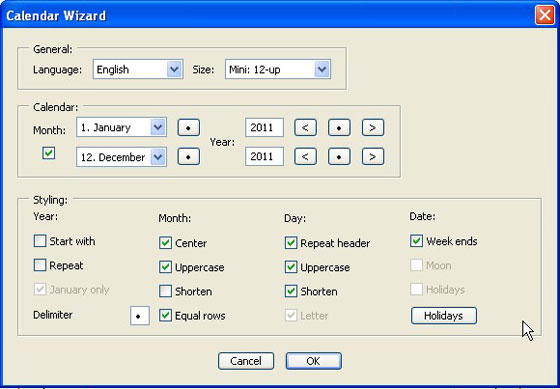
Task: Uncheck the Equal rows checkbox
Action: click(165, 315)
